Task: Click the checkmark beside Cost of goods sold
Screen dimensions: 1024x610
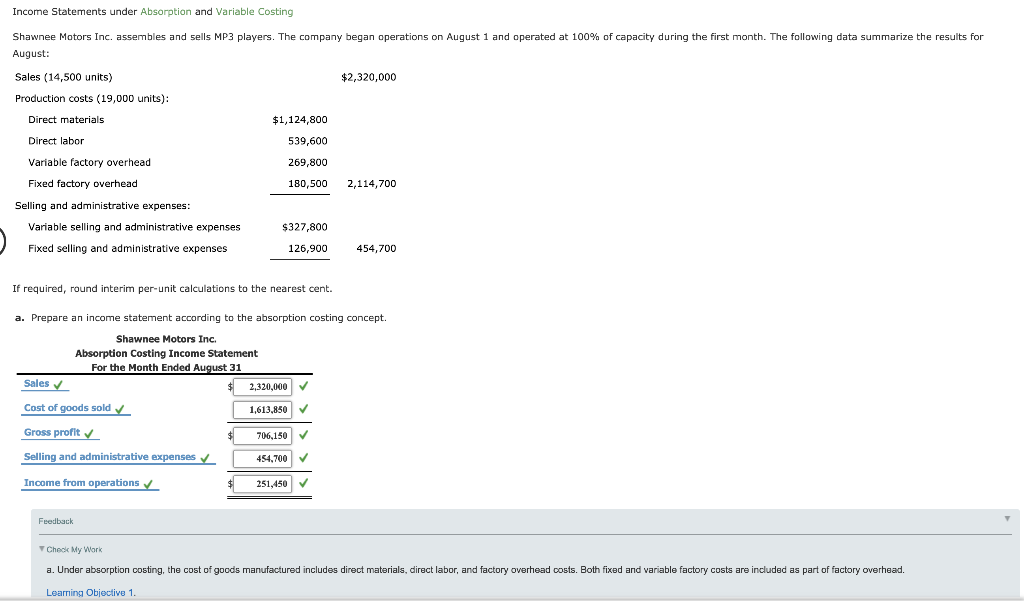Action: click(x=120, y=409)
